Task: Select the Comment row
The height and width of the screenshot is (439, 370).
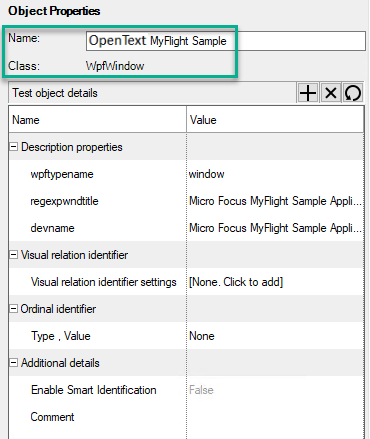Action: coord(186,417)
